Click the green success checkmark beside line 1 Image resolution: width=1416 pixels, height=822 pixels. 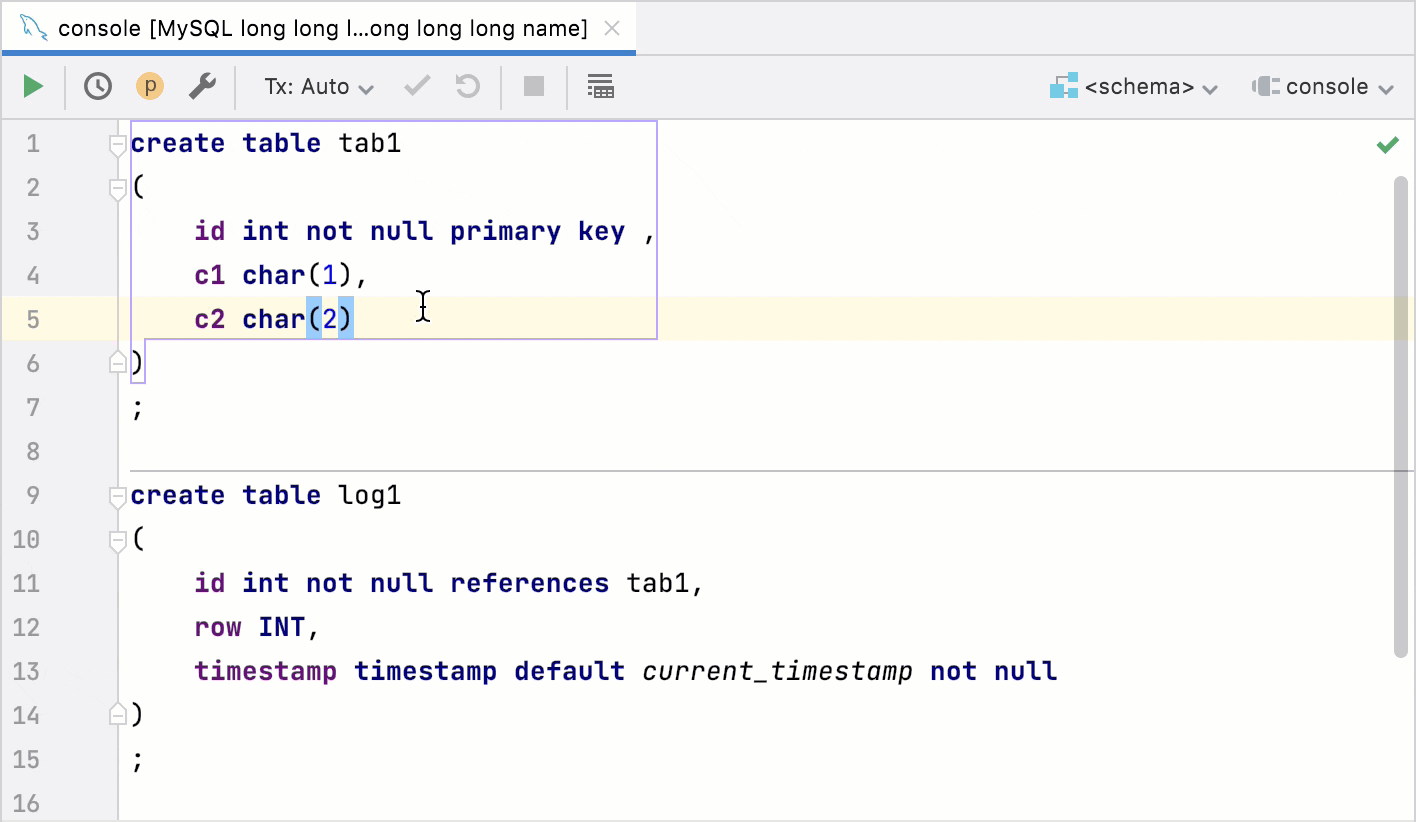click(1387, 143)
